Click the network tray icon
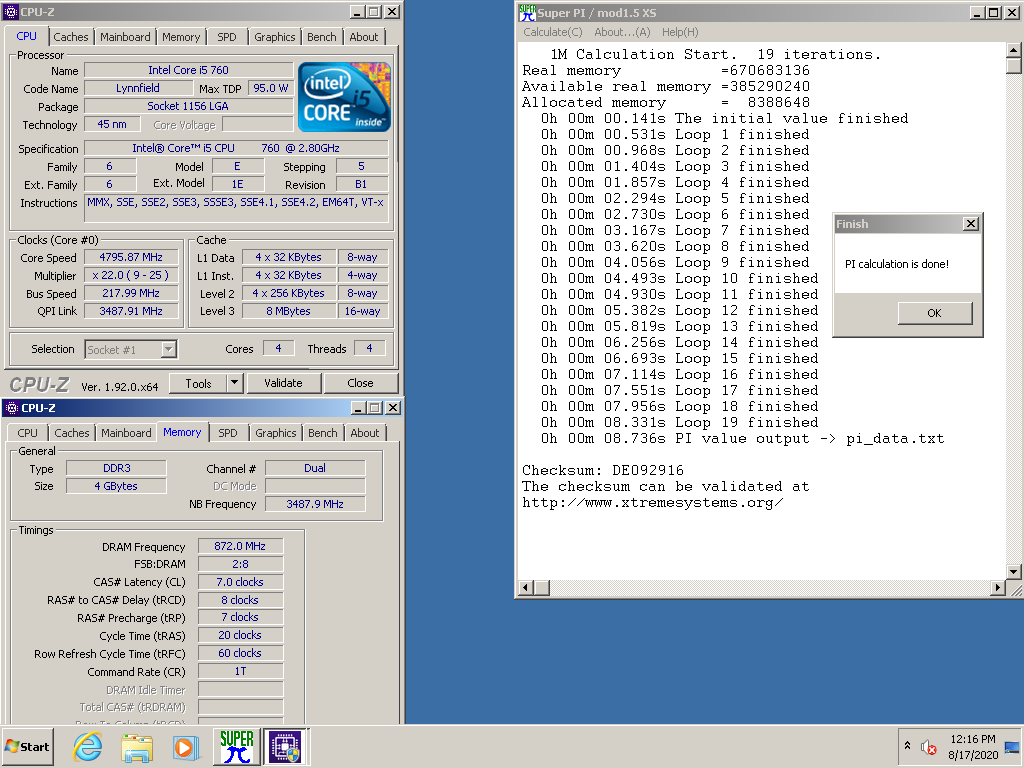 tap(1012, 747)
